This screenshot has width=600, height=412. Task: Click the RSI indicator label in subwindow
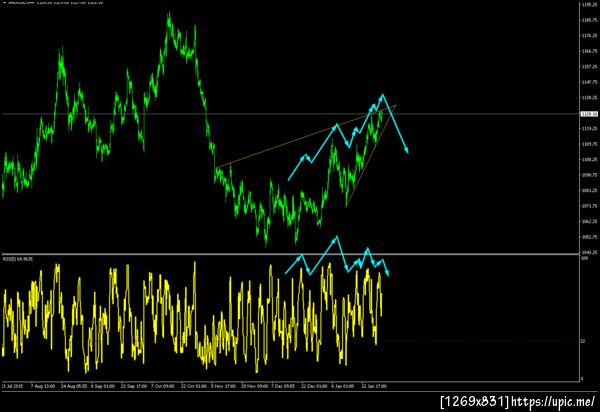click(x=18, y=259)
